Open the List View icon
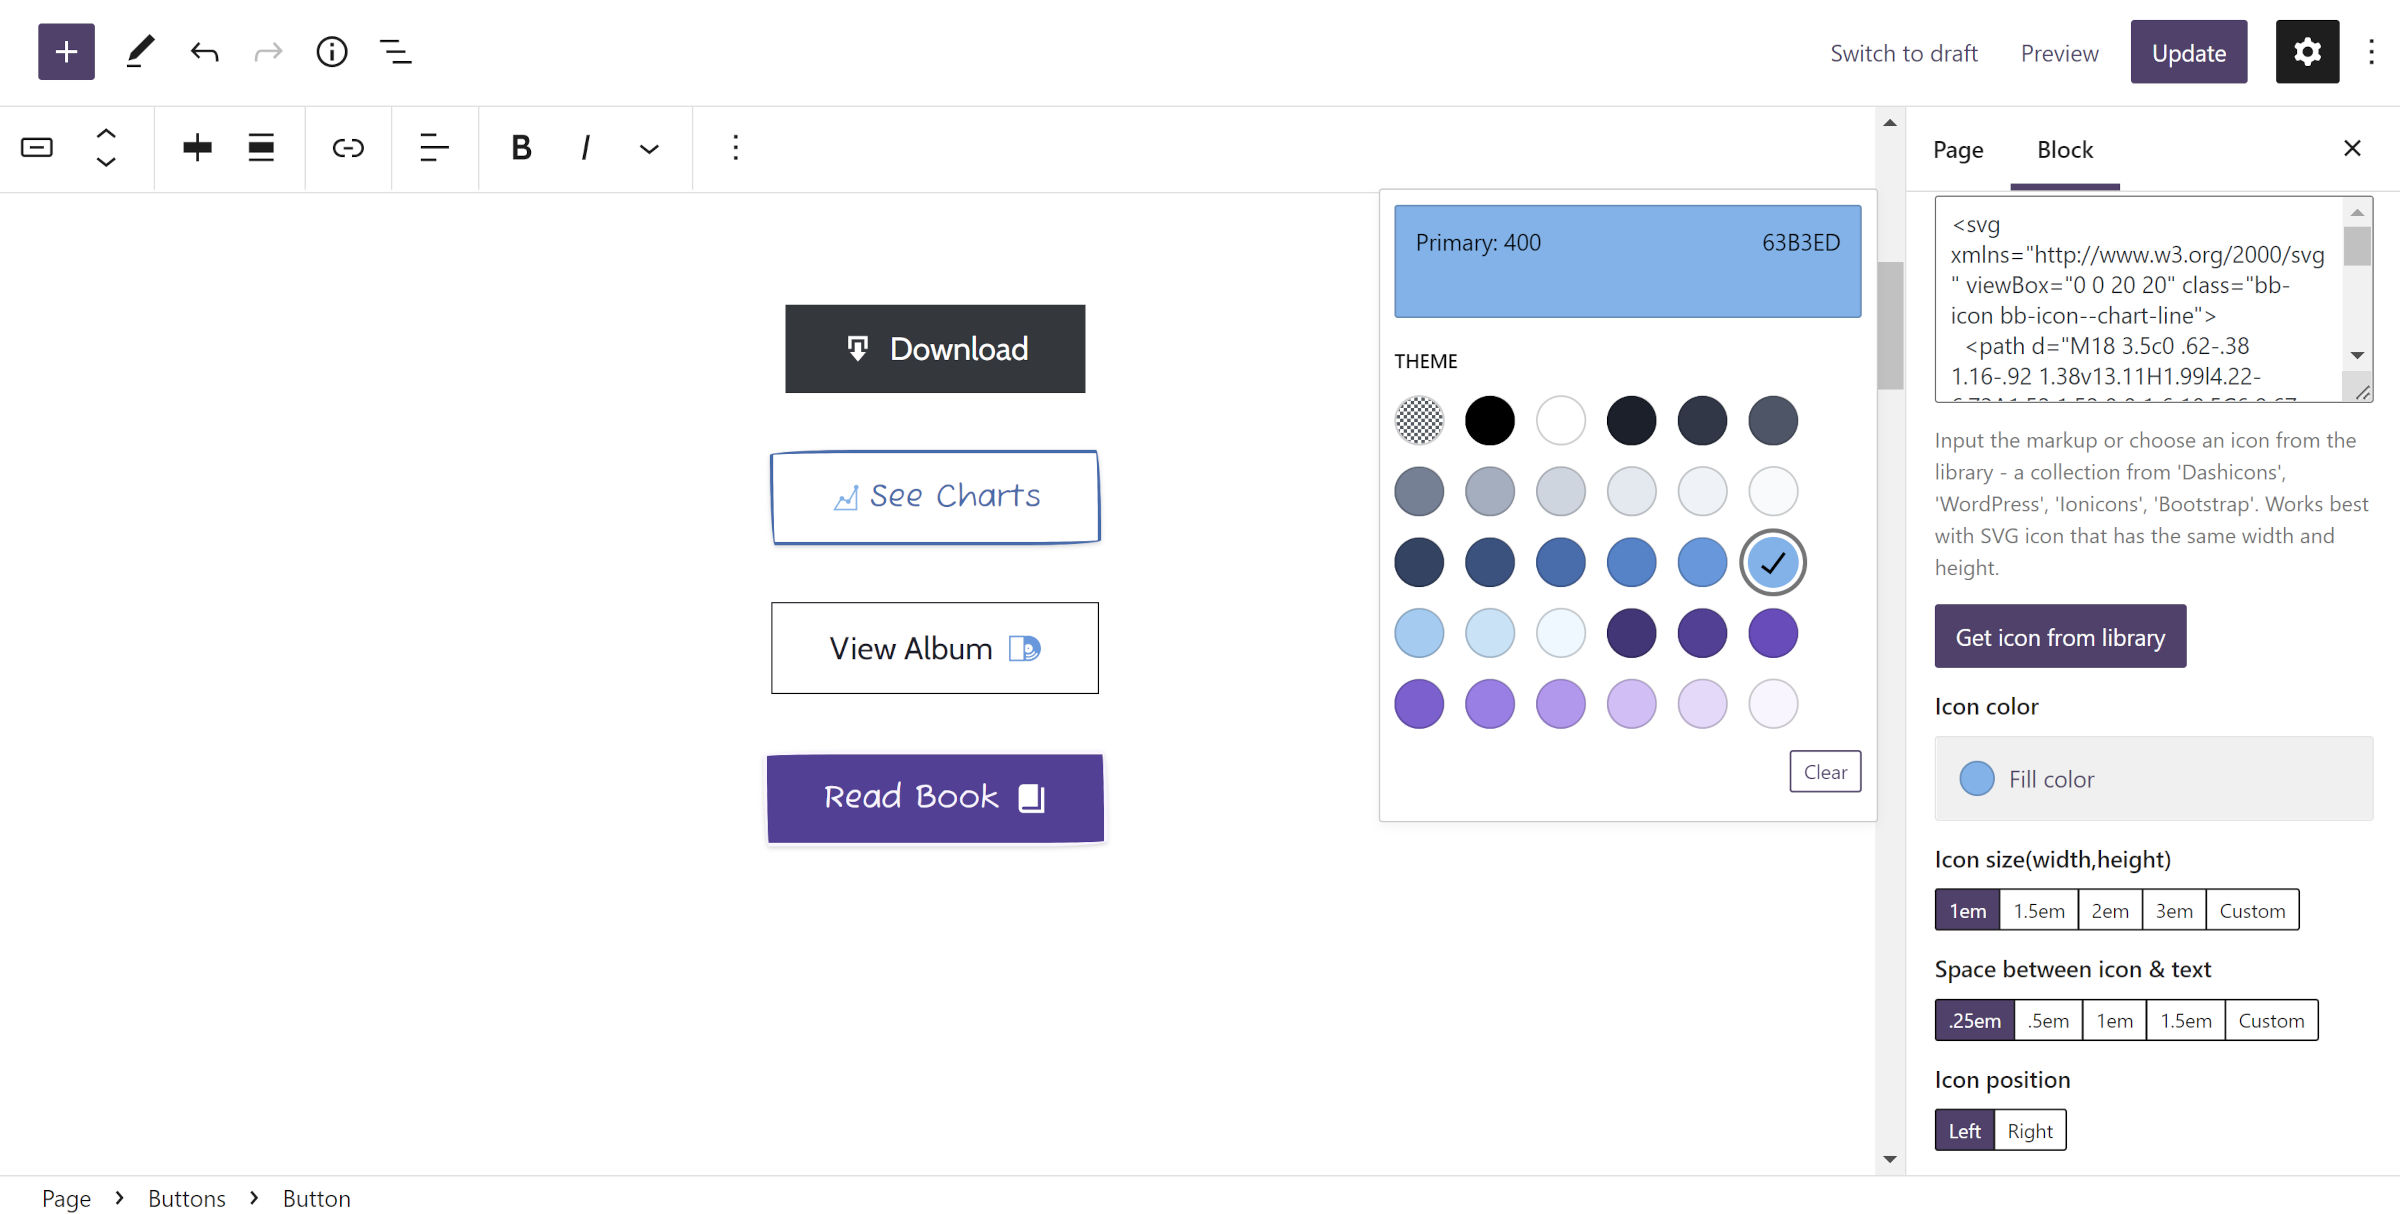Screen dimensions: 2400x1214 click(395, 52)
